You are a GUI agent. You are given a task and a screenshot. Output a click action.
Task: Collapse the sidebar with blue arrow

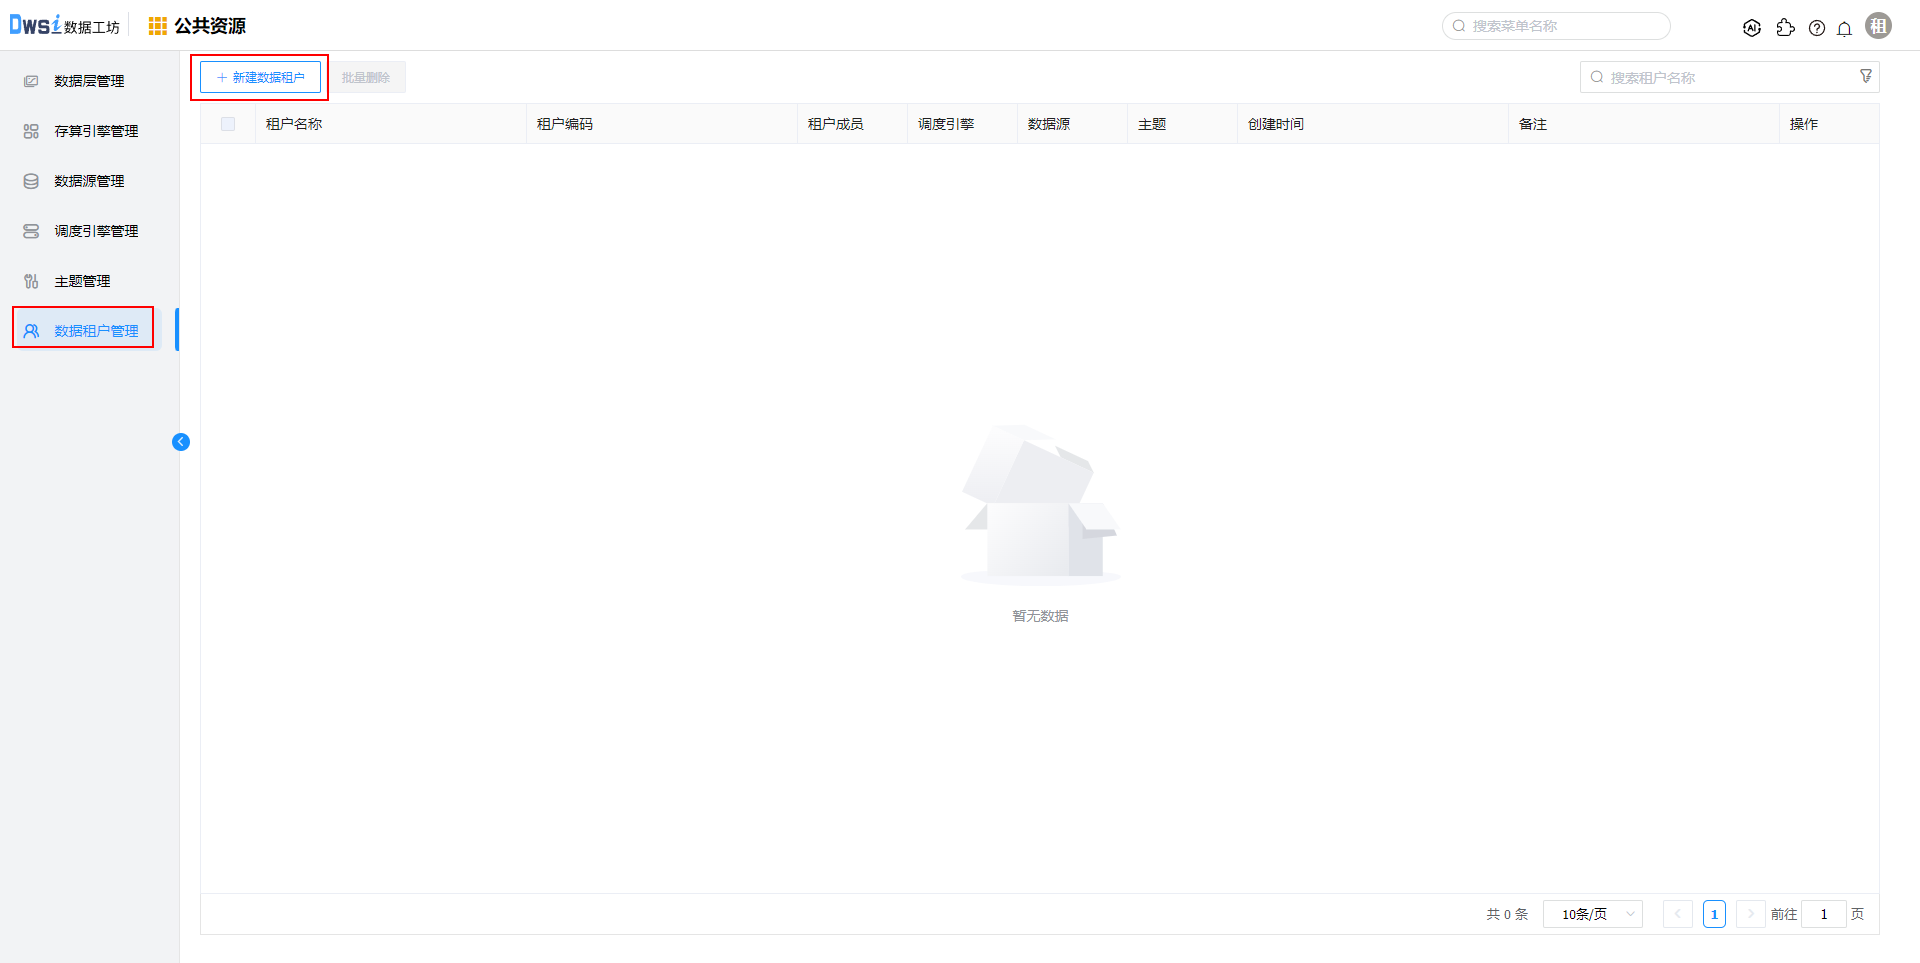[181, 442]
